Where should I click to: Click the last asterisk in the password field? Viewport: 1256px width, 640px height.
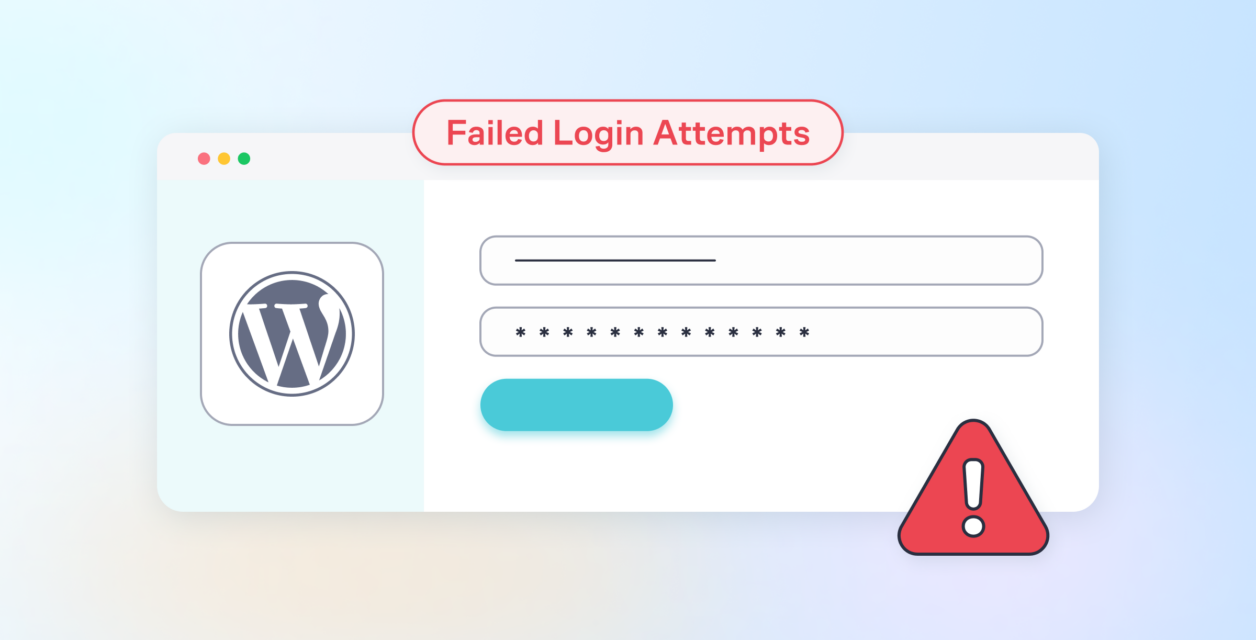pos(804,332)
